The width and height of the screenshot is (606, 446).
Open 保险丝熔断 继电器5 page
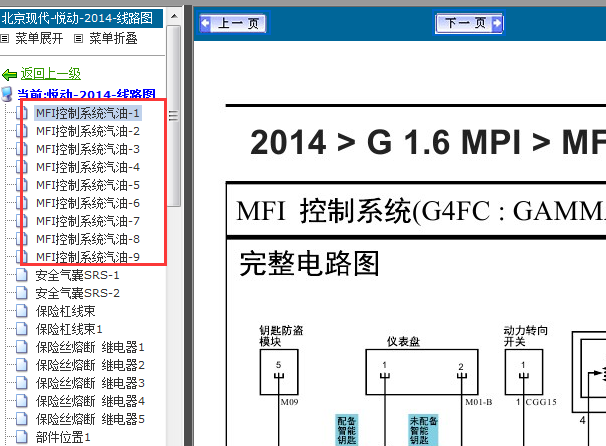click(x=90, y=419)
